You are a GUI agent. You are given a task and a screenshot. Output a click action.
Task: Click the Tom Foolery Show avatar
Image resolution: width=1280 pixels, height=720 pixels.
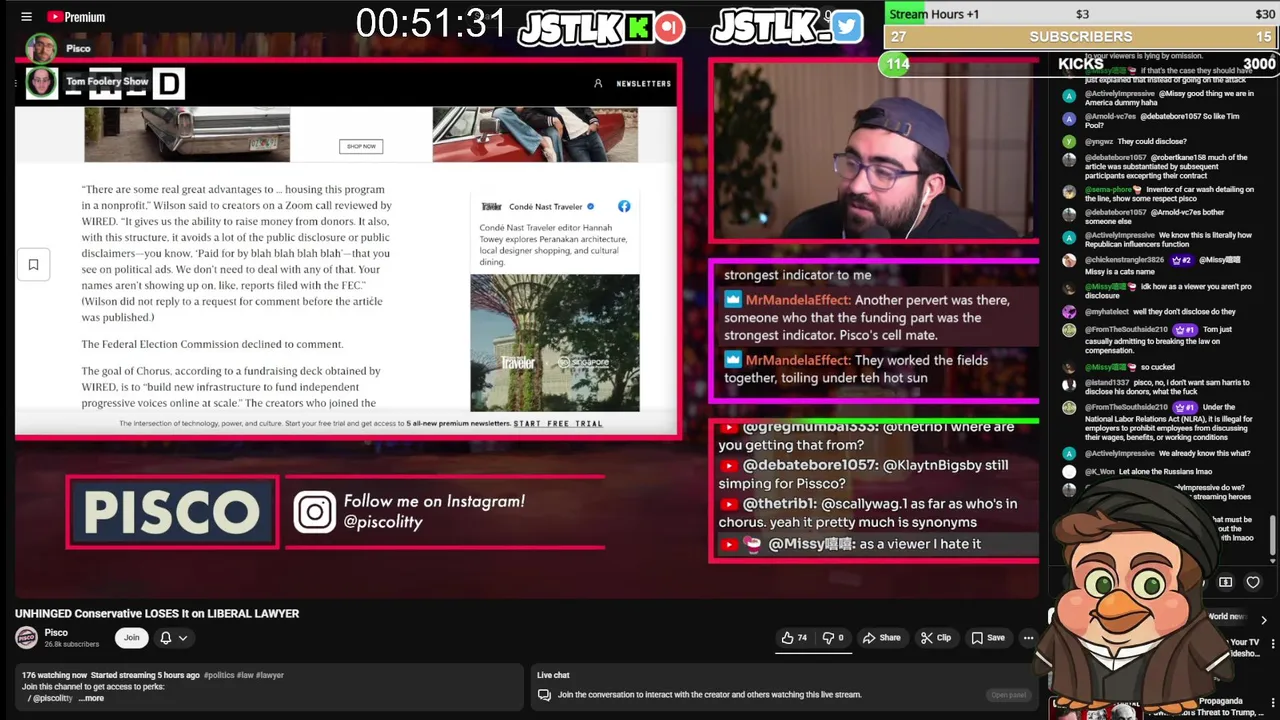point(42,82)
